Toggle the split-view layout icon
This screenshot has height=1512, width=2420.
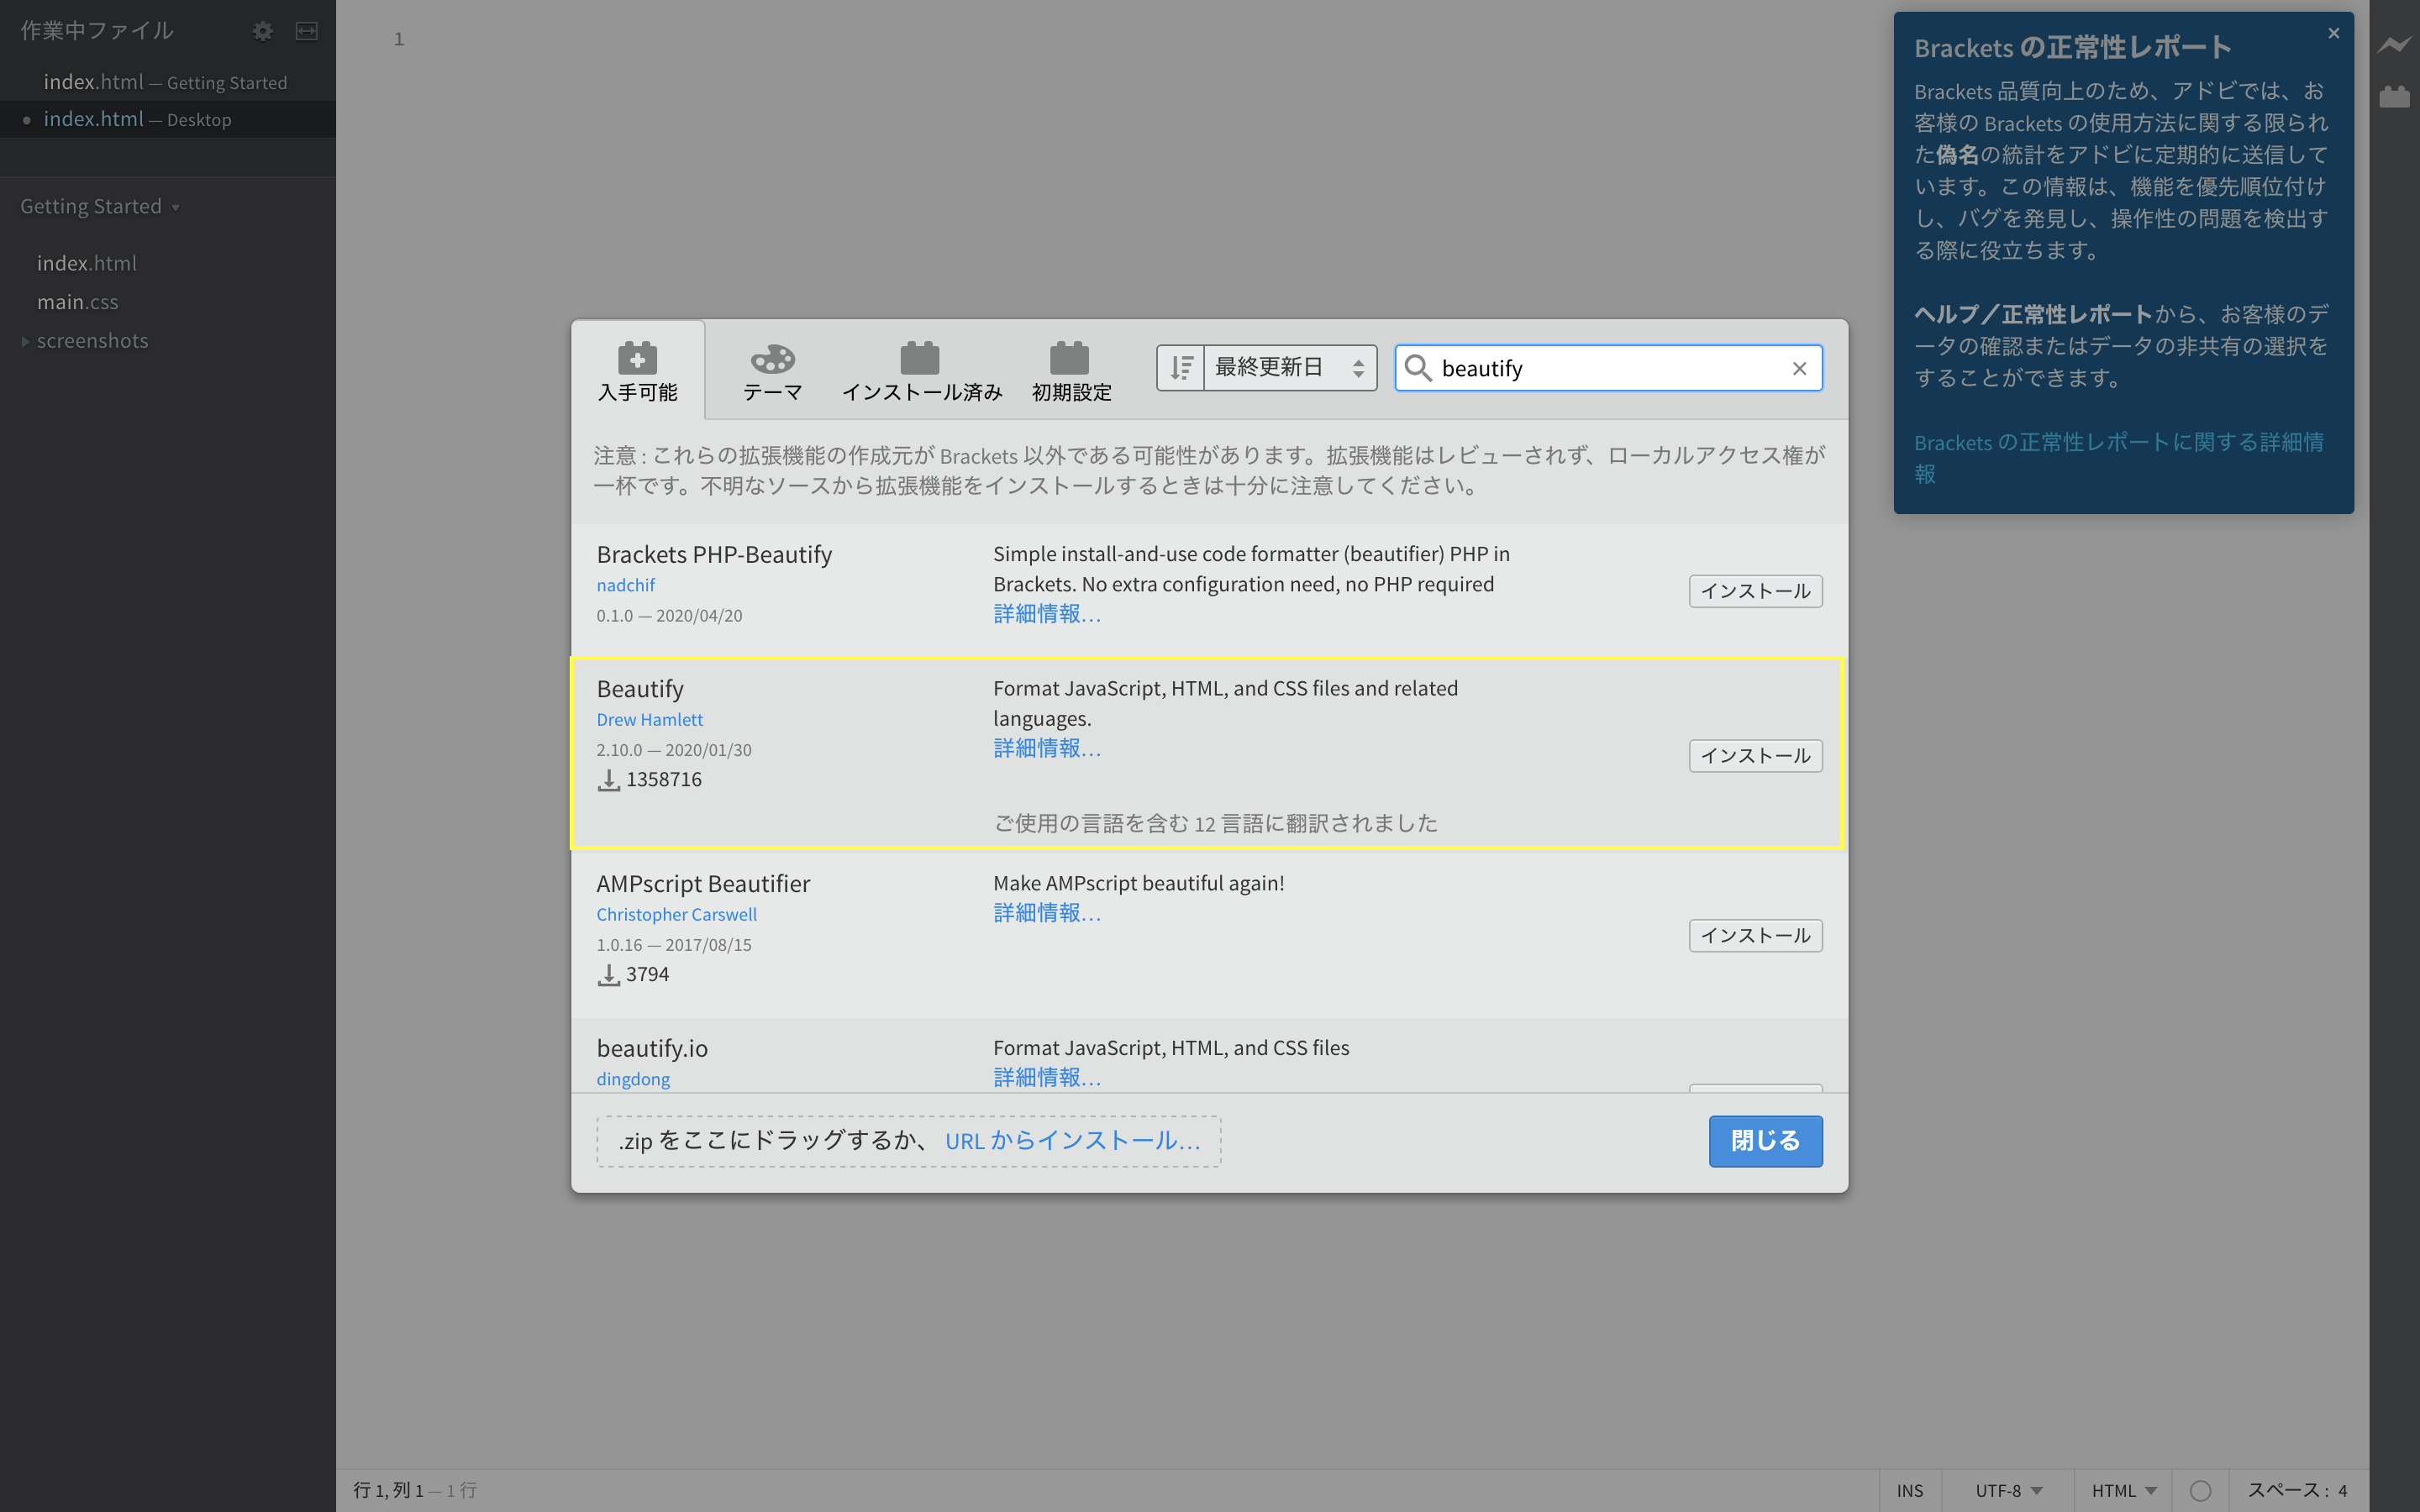306,31
